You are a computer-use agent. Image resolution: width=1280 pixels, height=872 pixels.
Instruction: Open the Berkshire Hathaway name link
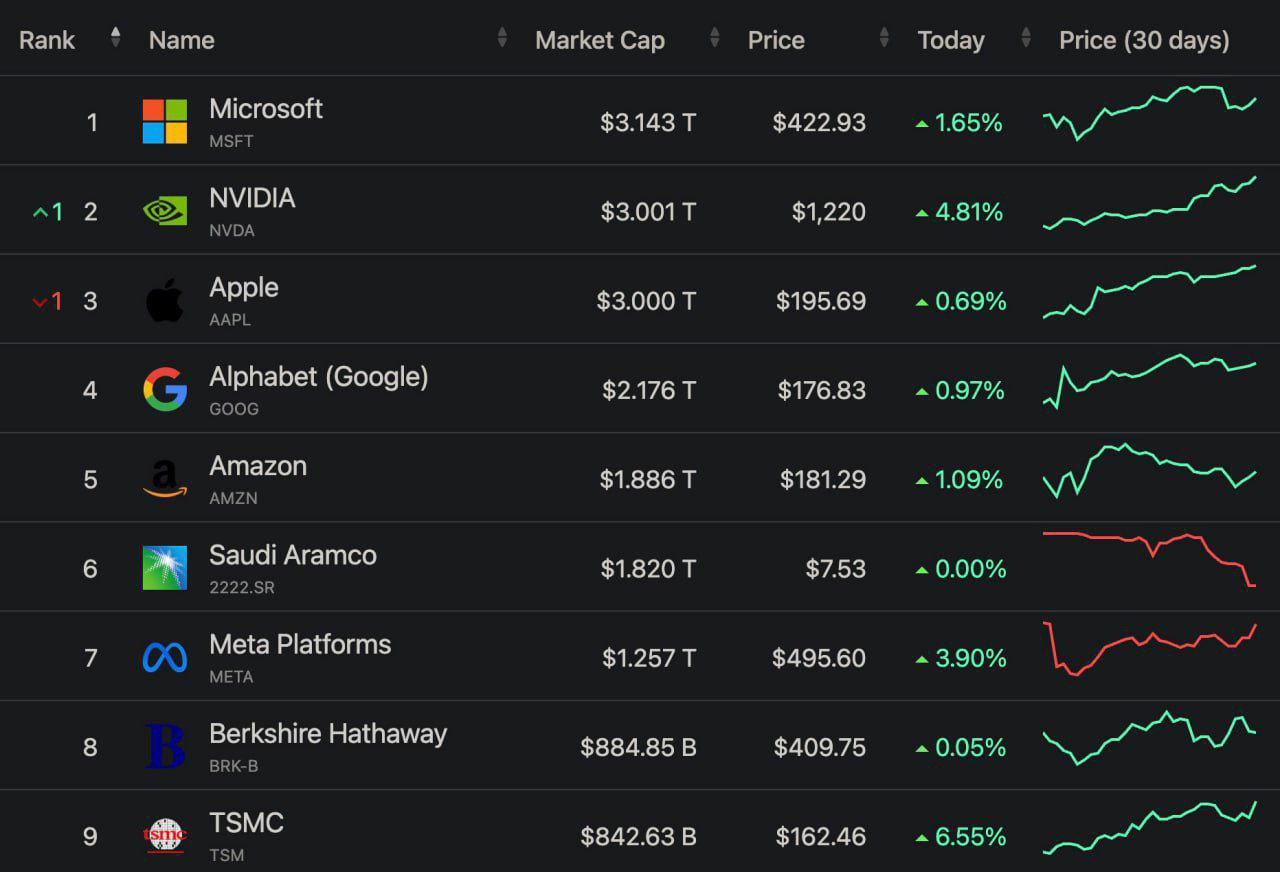tap(328, 734)
